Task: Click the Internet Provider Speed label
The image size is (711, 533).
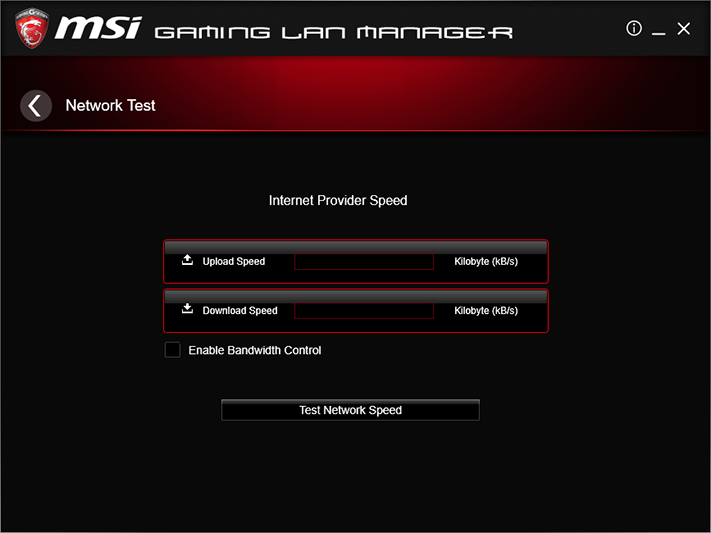Action: pos(338,200)
